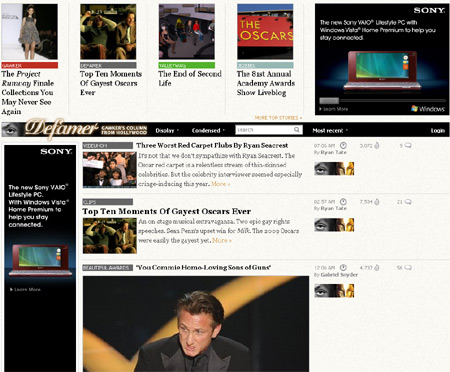This screenshot has height=372, width=450.
Task: Open Project Runway Finale top story title
Action: click(28, 92)
